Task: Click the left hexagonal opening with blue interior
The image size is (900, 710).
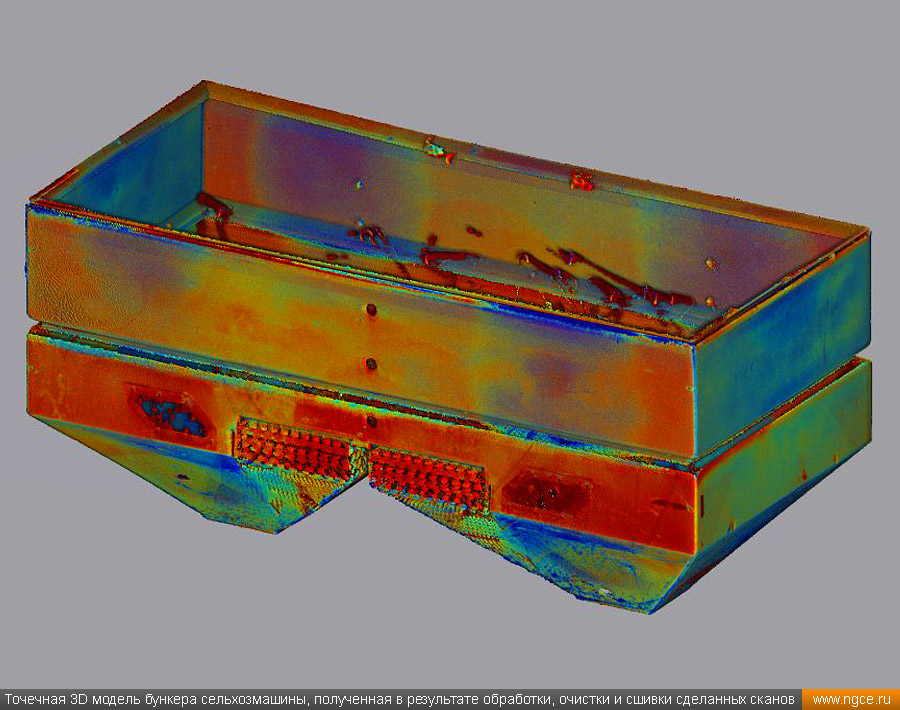Action: [x=168, y=412]
